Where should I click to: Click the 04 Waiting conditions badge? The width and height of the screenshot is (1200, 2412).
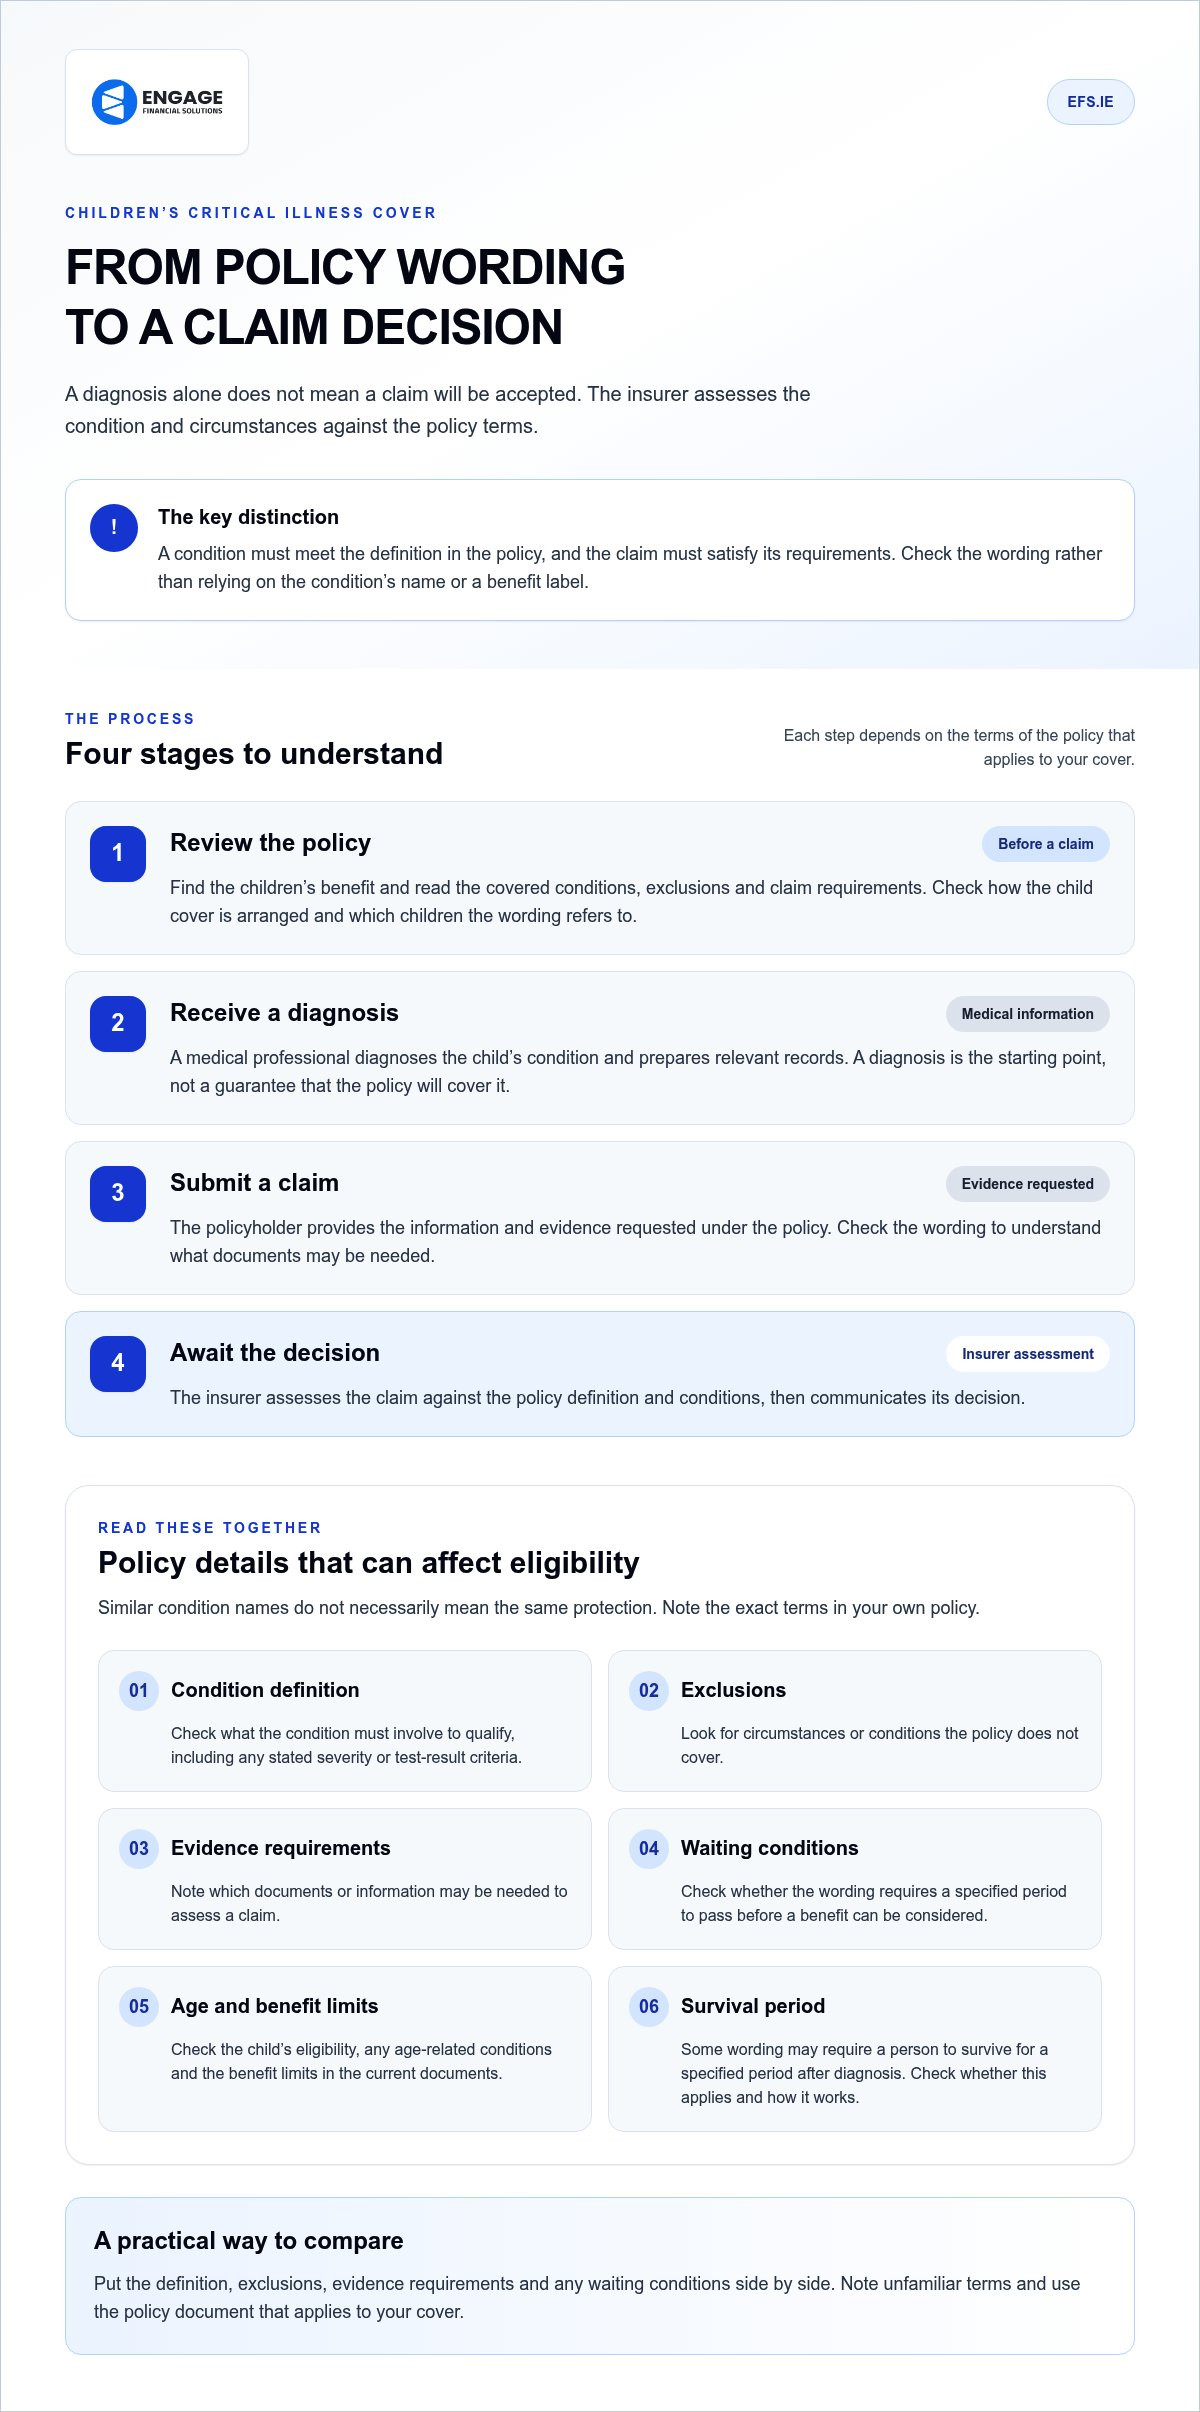pos(649,1849)
